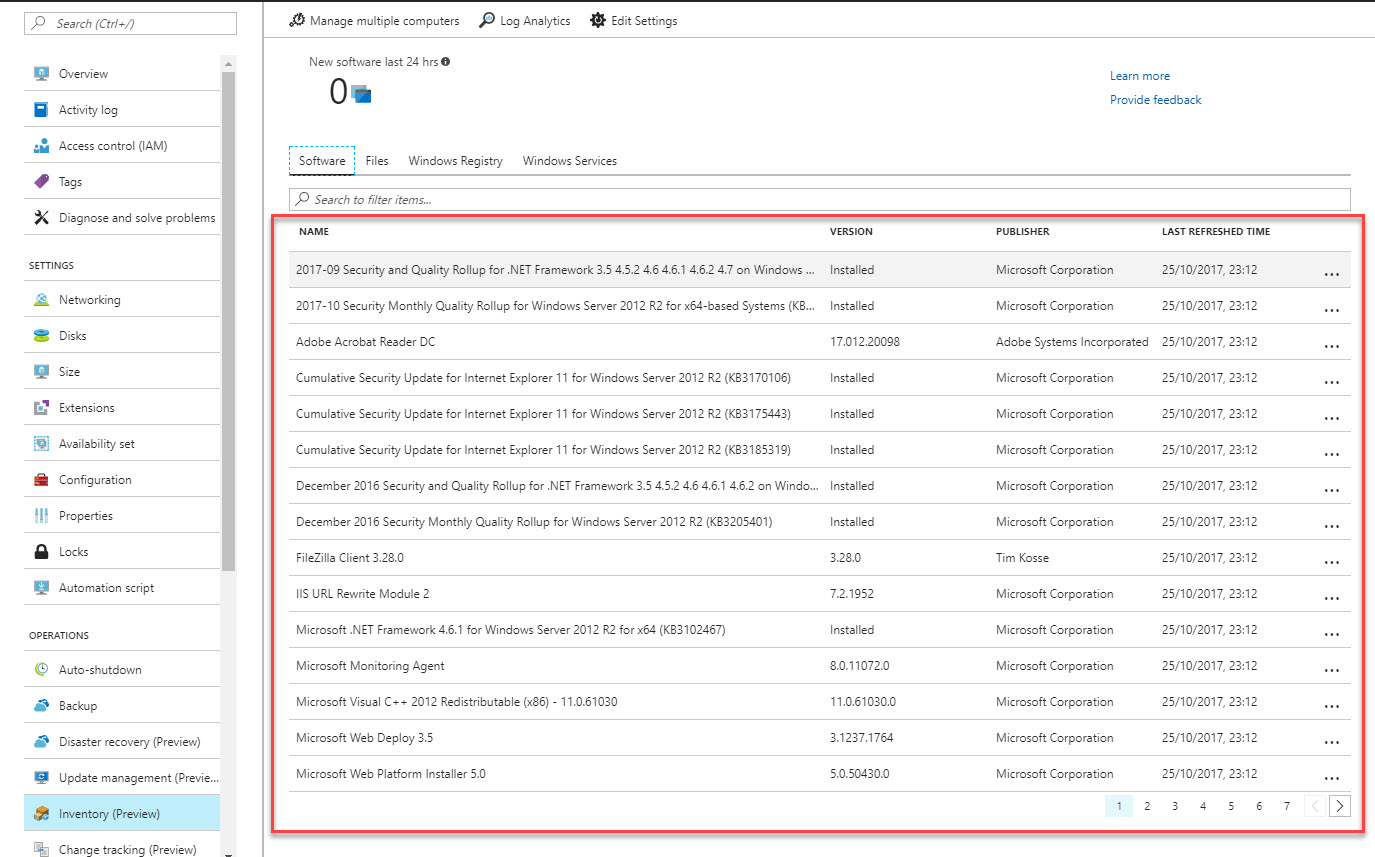Switch to the Windows Registry tab

click(x=455, y=160)
